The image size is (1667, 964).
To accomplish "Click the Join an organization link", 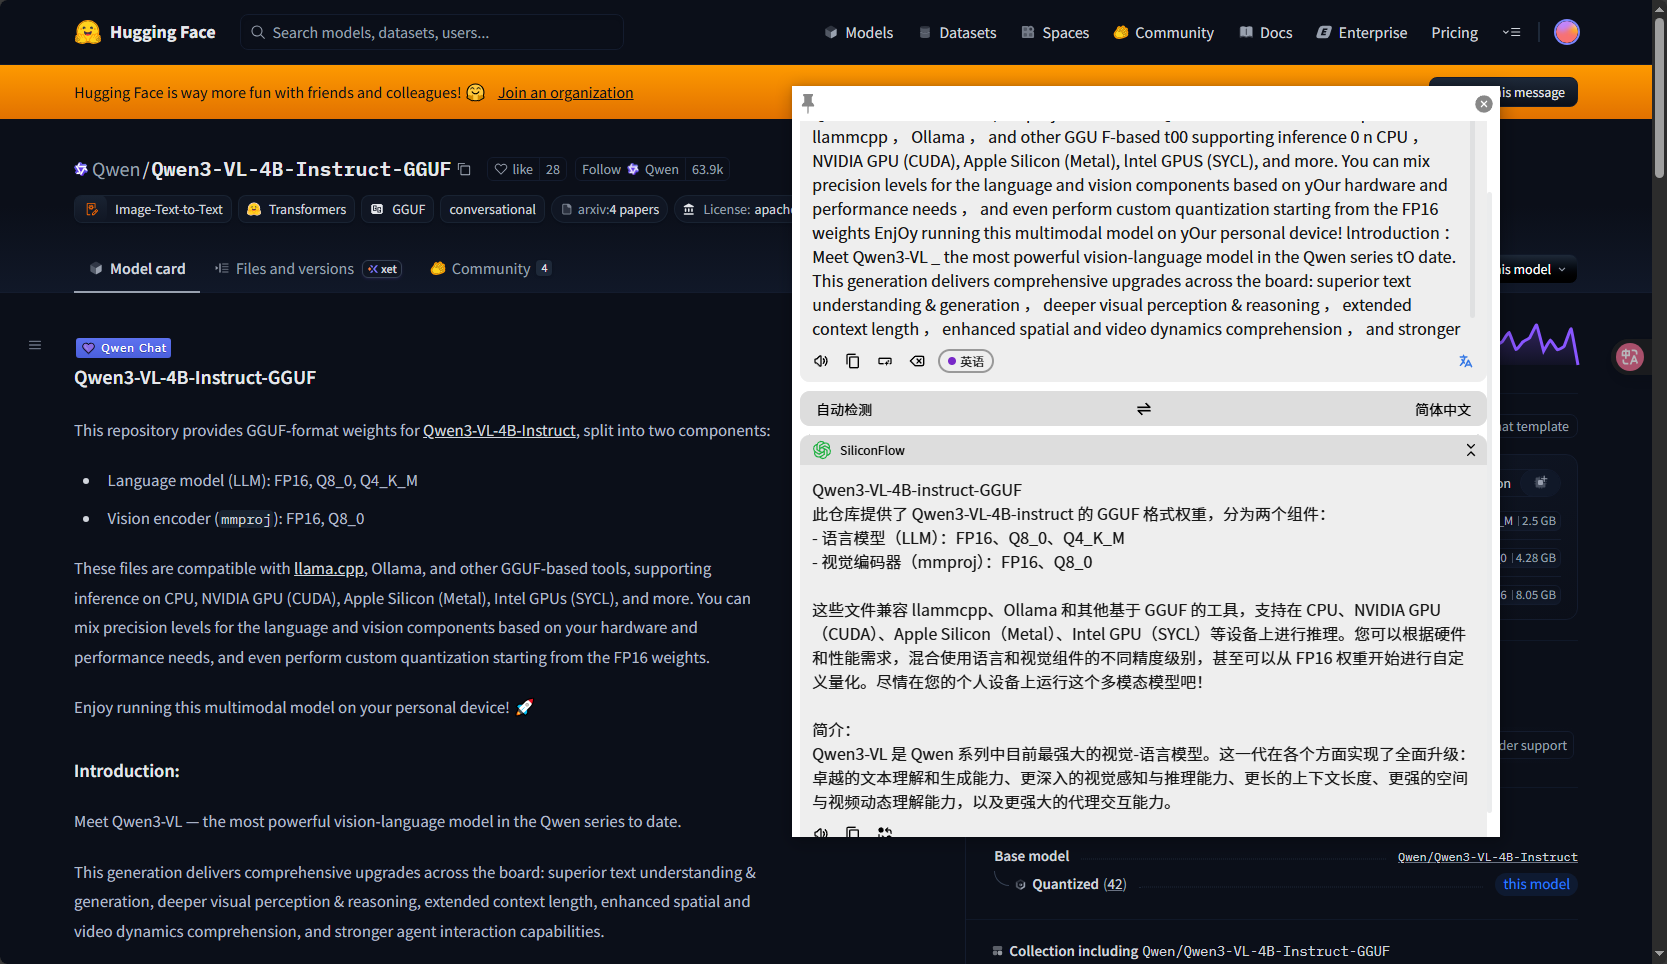I will (x=565, y=92).
